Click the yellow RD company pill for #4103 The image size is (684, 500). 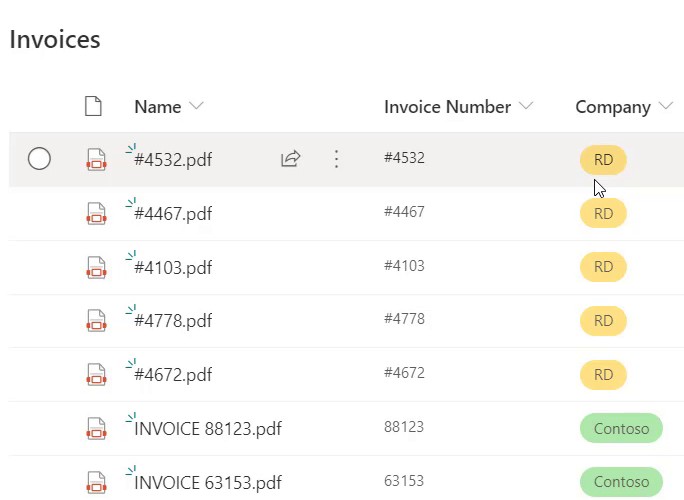(x=603, y=267)
